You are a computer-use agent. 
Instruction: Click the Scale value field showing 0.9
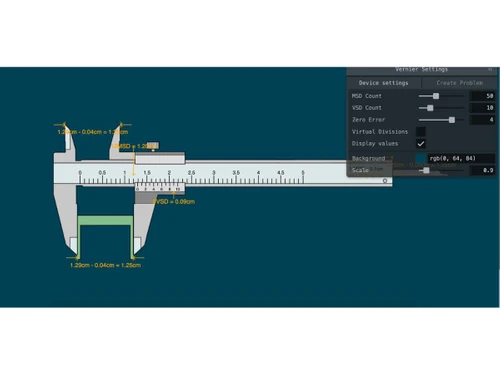pyautogui.click(x=482, y=170)
